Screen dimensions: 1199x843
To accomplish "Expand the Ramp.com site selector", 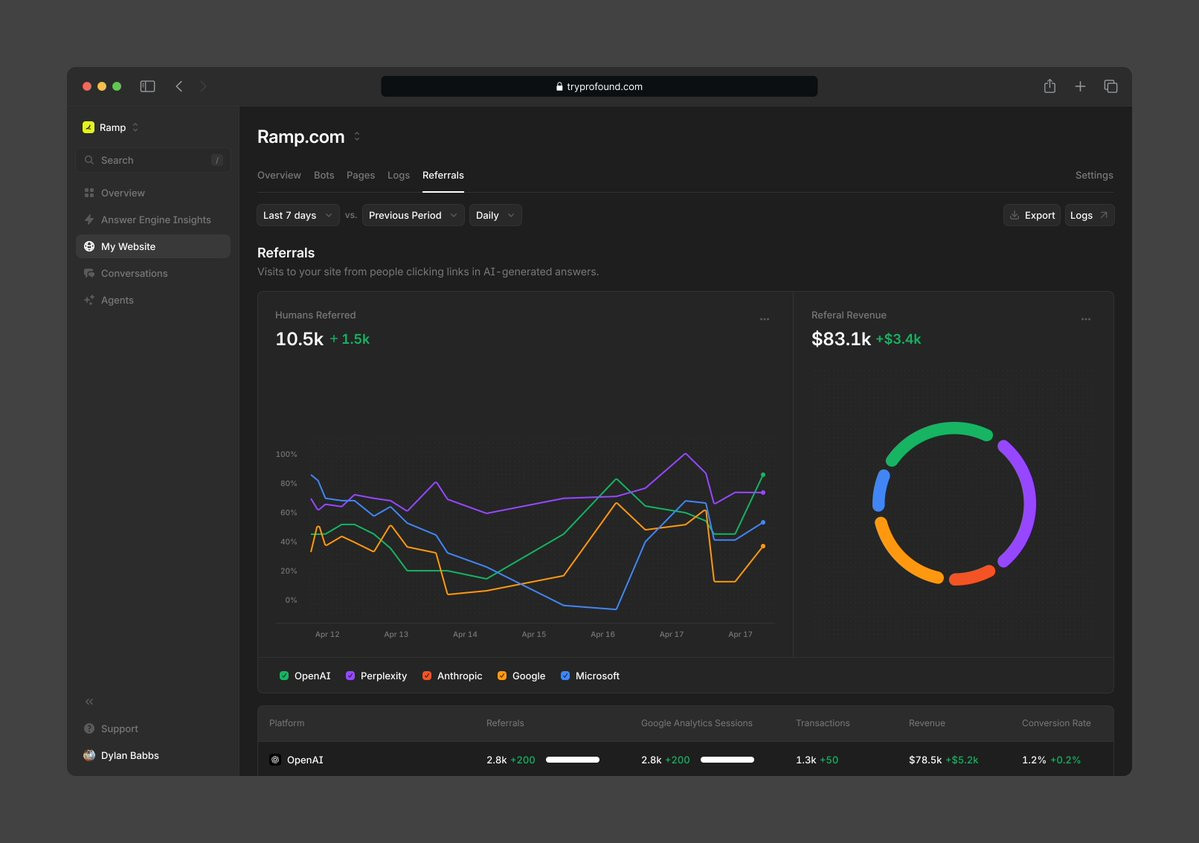I will (x=356, y=137).
